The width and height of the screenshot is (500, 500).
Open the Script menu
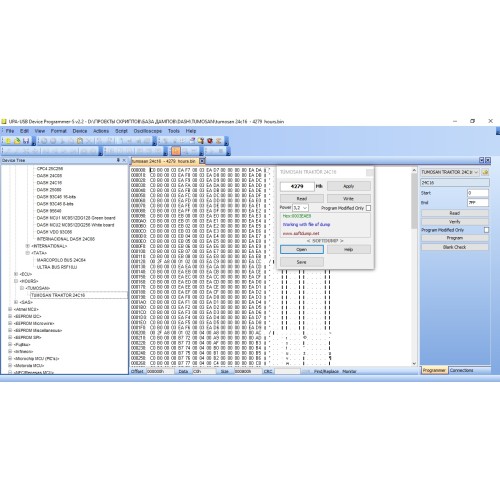click(x=121, y=131)
